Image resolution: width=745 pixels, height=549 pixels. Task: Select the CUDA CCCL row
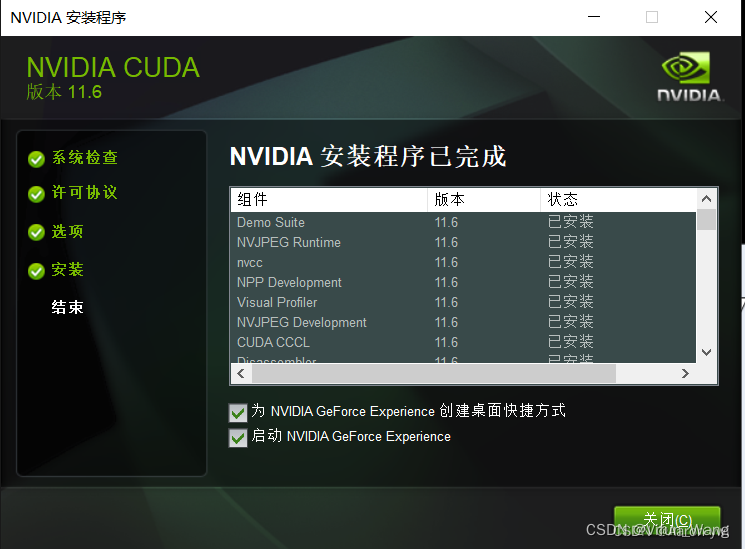463,342
